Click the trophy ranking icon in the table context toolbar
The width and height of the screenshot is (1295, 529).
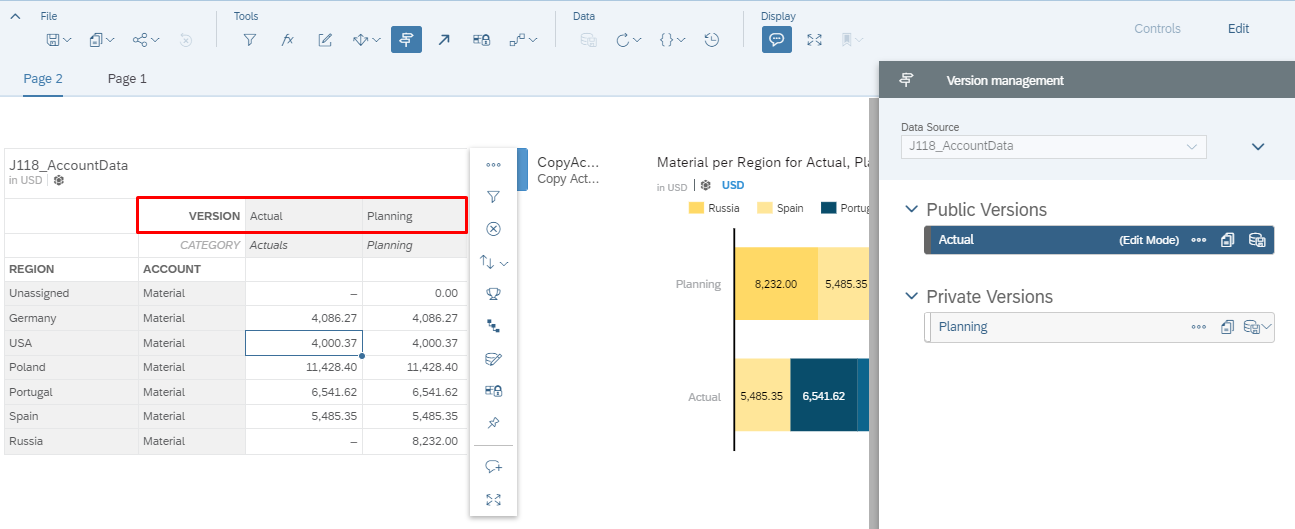pos(493,294)
